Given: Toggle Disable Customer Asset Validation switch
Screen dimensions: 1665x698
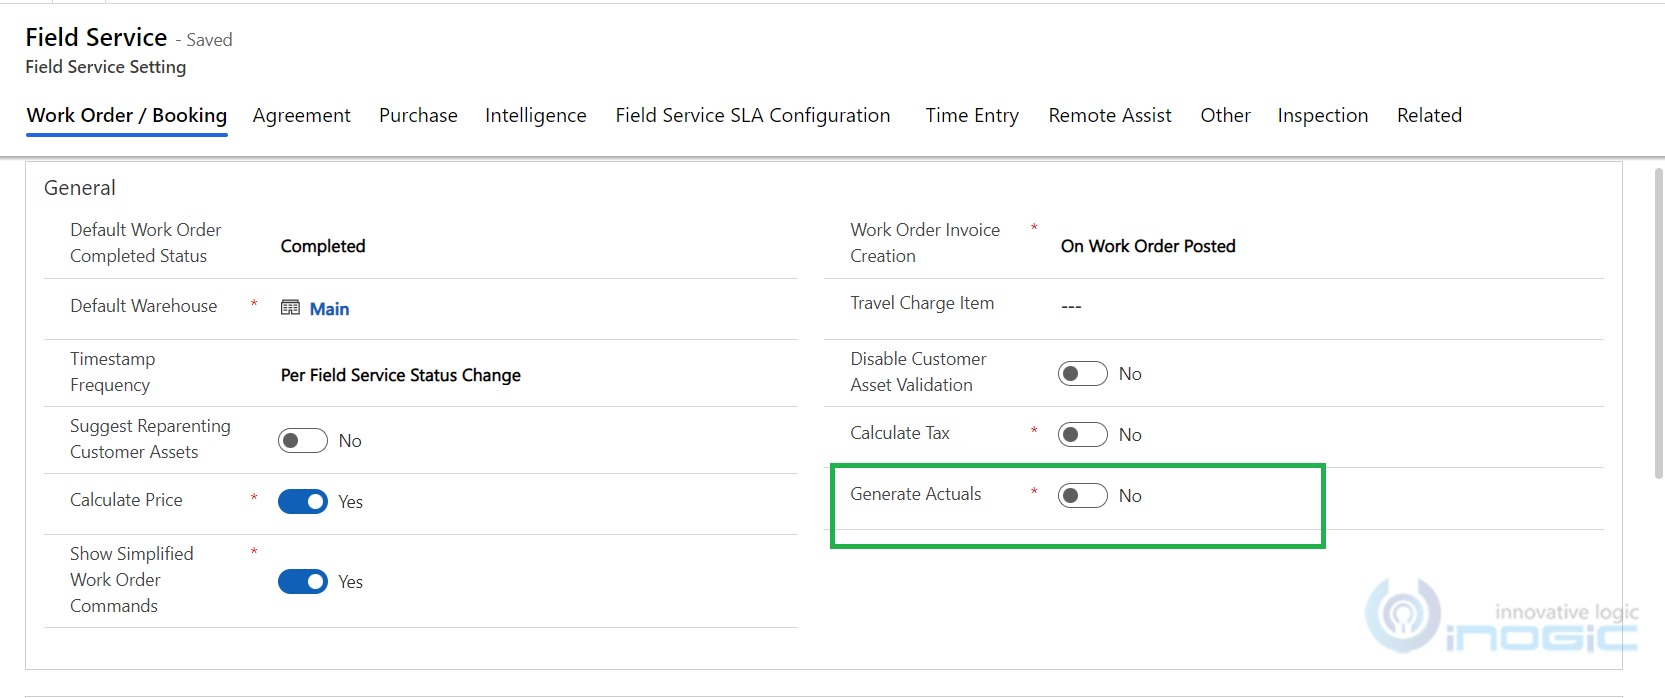Looking at the screenshot, I should 1083,374.
